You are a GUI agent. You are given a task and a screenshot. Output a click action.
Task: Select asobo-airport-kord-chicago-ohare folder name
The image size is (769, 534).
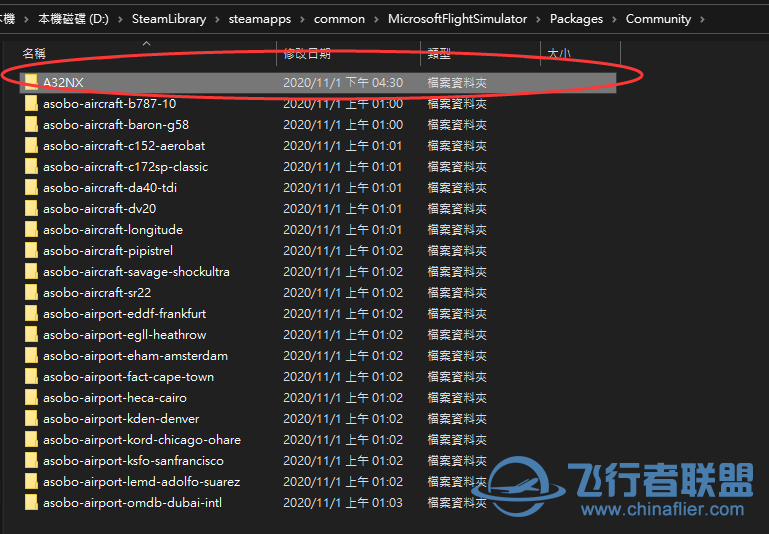click(x=142, y=439)
